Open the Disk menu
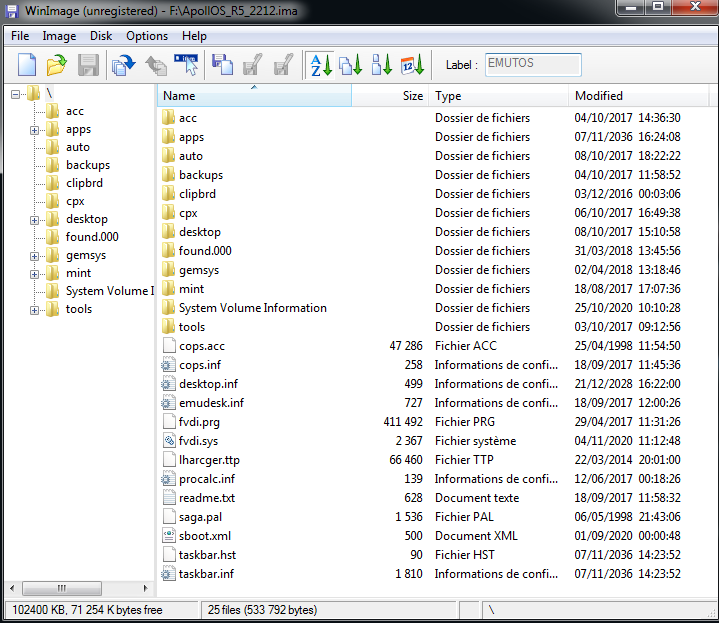This screenshot has height=623, width=719. (101, 36)
